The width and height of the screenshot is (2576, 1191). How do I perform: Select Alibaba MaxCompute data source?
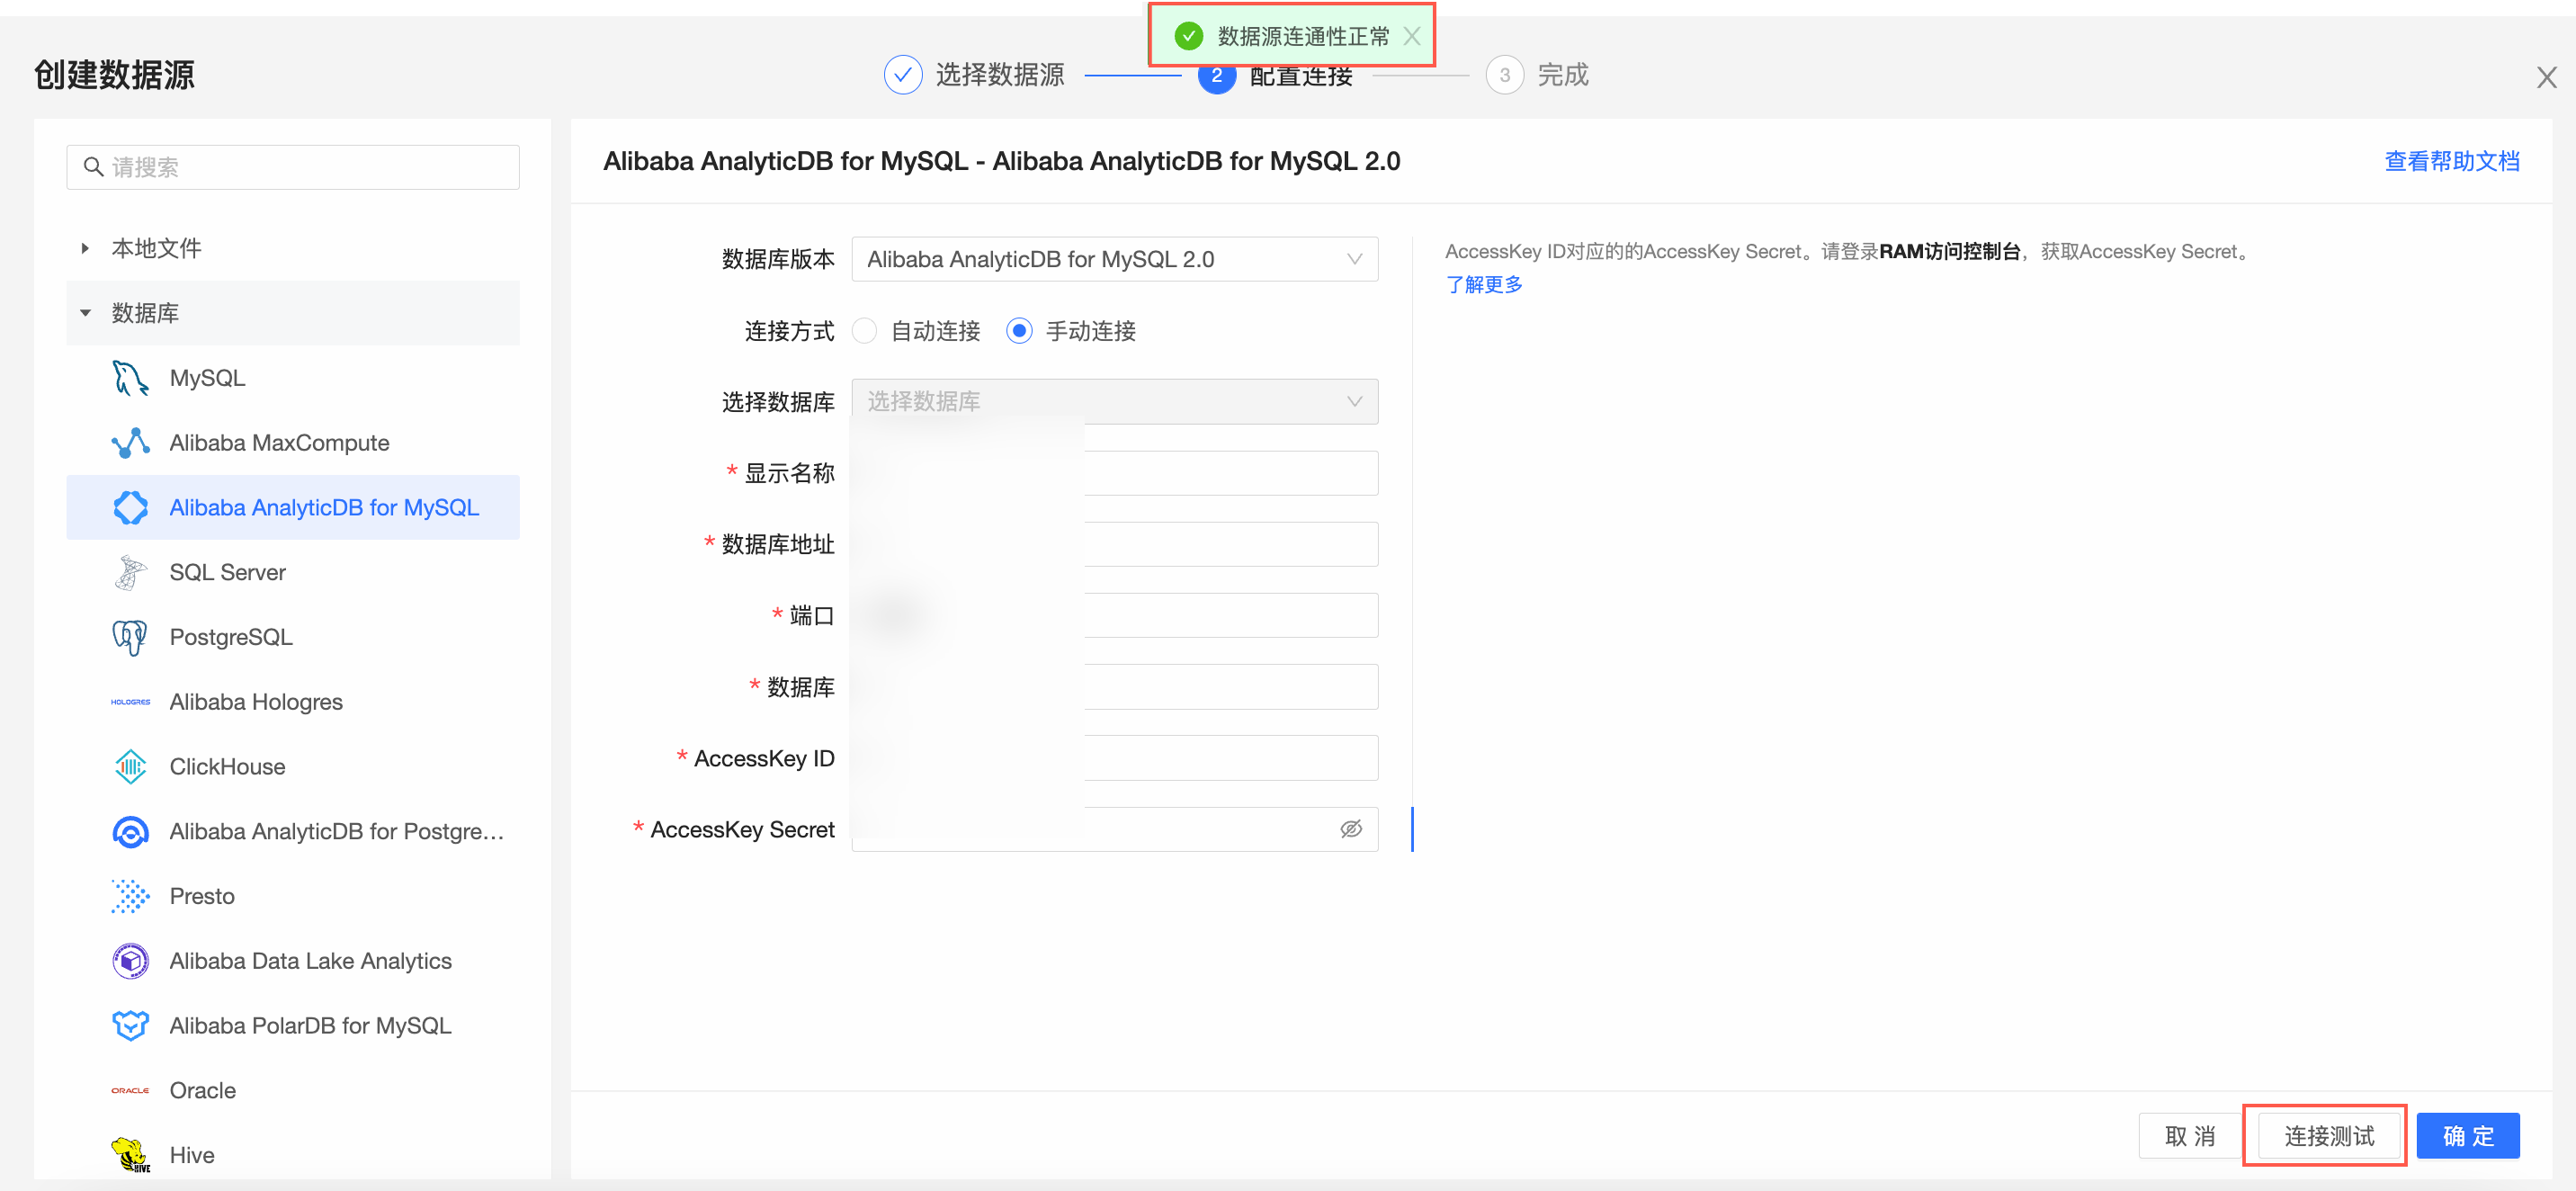click(x=293, y=443)
